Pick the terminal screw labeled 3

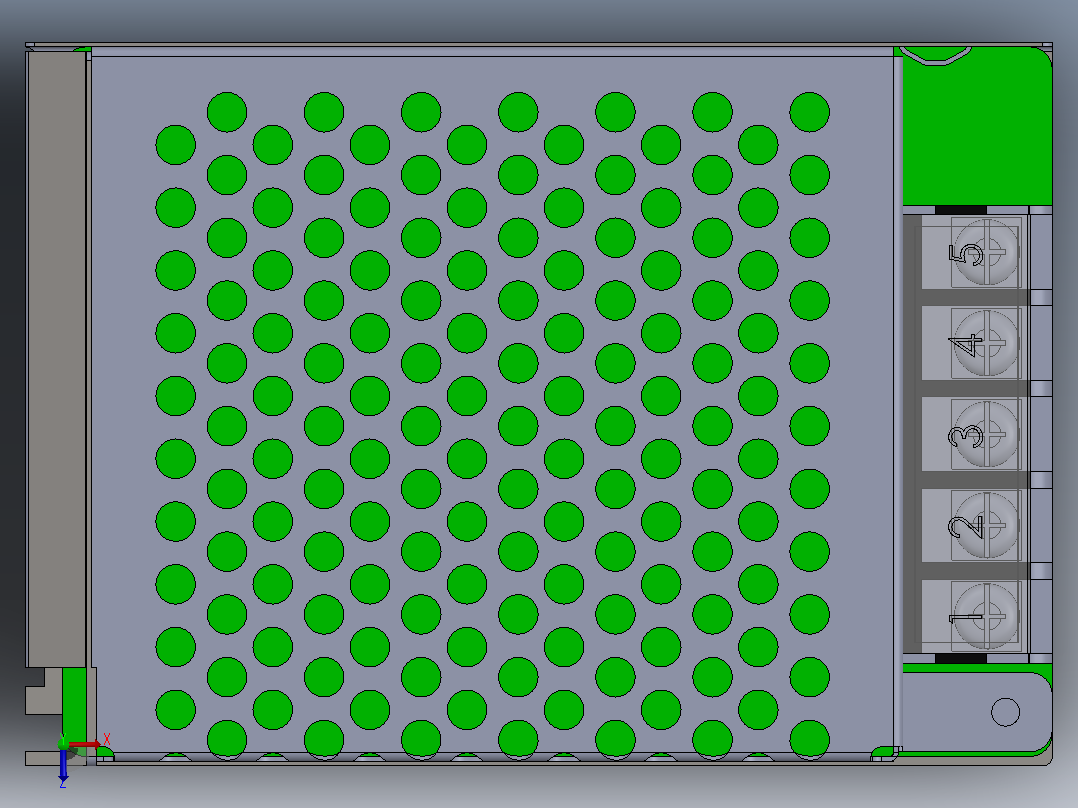pos(987,435)
